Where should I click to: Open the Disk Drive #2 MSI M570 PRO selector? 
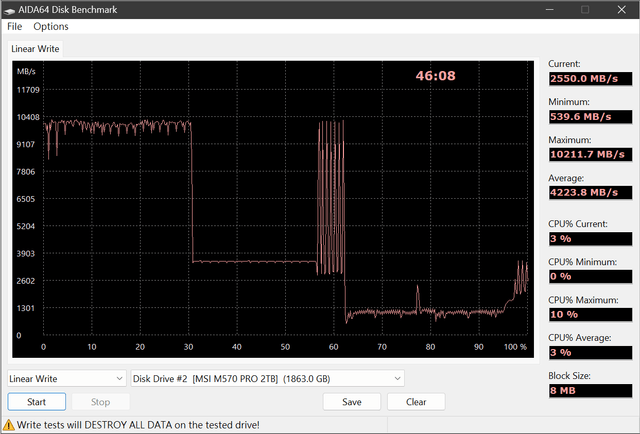pyautogui.click(x=267, y=378)
